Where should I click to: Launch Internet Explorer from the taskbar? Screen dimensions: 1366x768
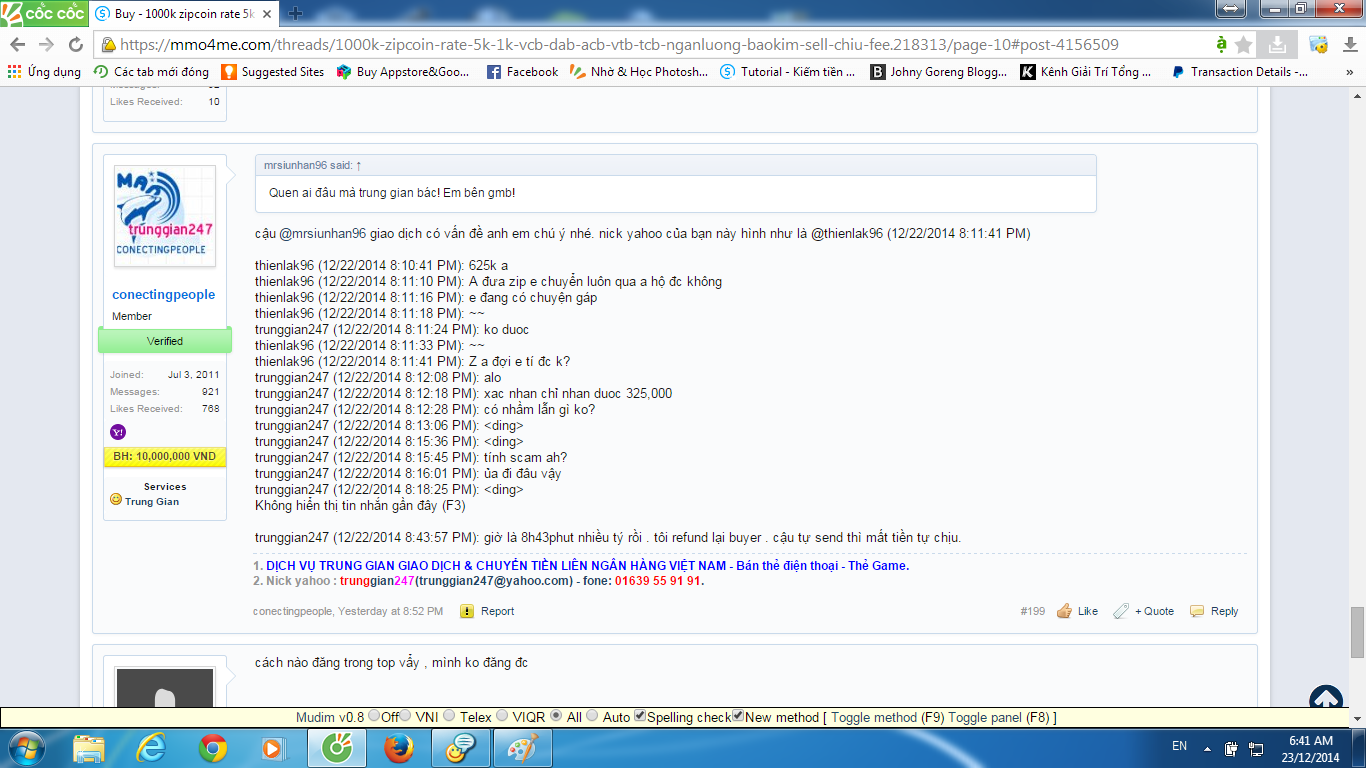[x=152, y=748]
